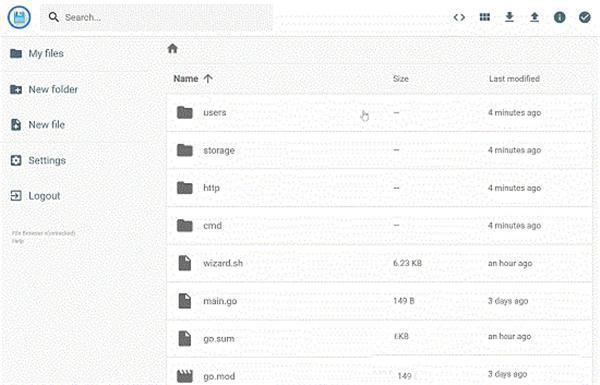Click the go.mod file icon

(x=185, y=376)
